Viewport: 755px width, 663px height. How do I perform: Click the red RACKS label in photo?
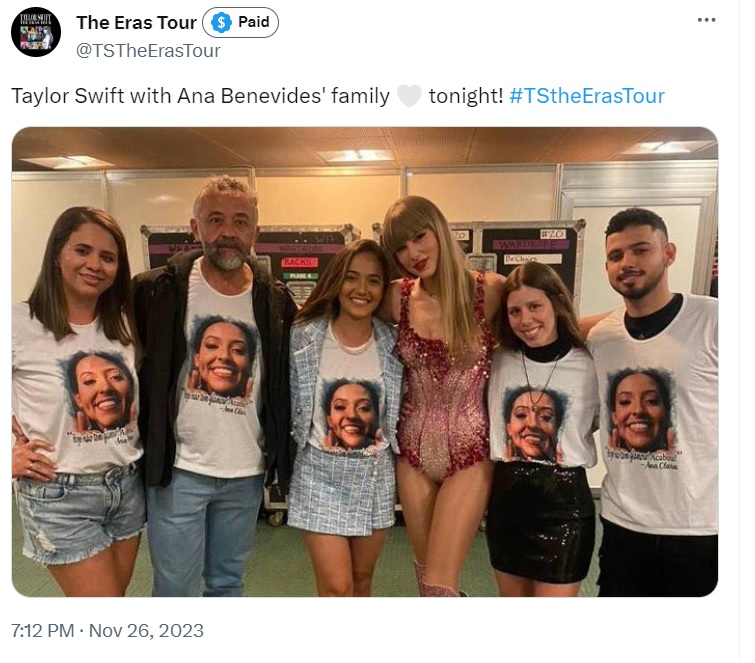pos(299,262)
